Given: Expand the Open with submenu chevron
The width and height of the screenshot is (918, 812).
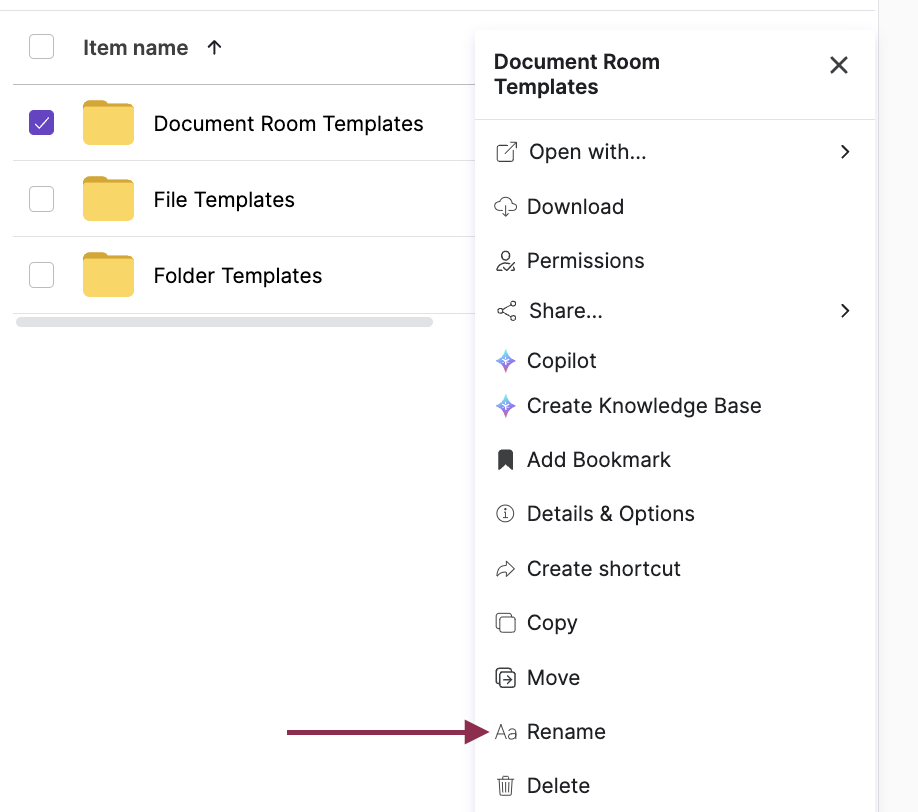Looking at the screenshot, I should pos(845,152).
